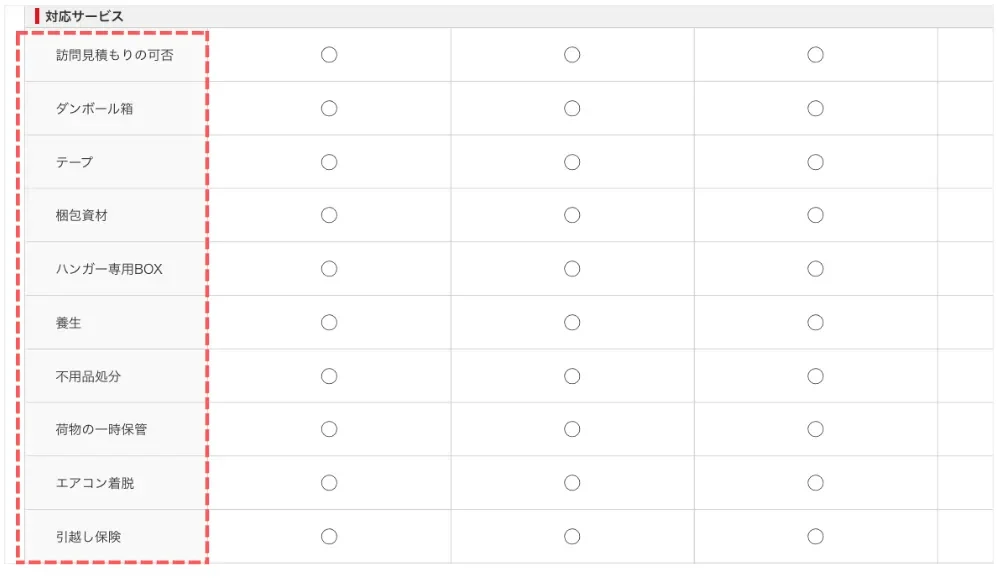Select the 訪問見積もりの可否 row label
This screenshot has height=578, width=1000.
[114, 55]
